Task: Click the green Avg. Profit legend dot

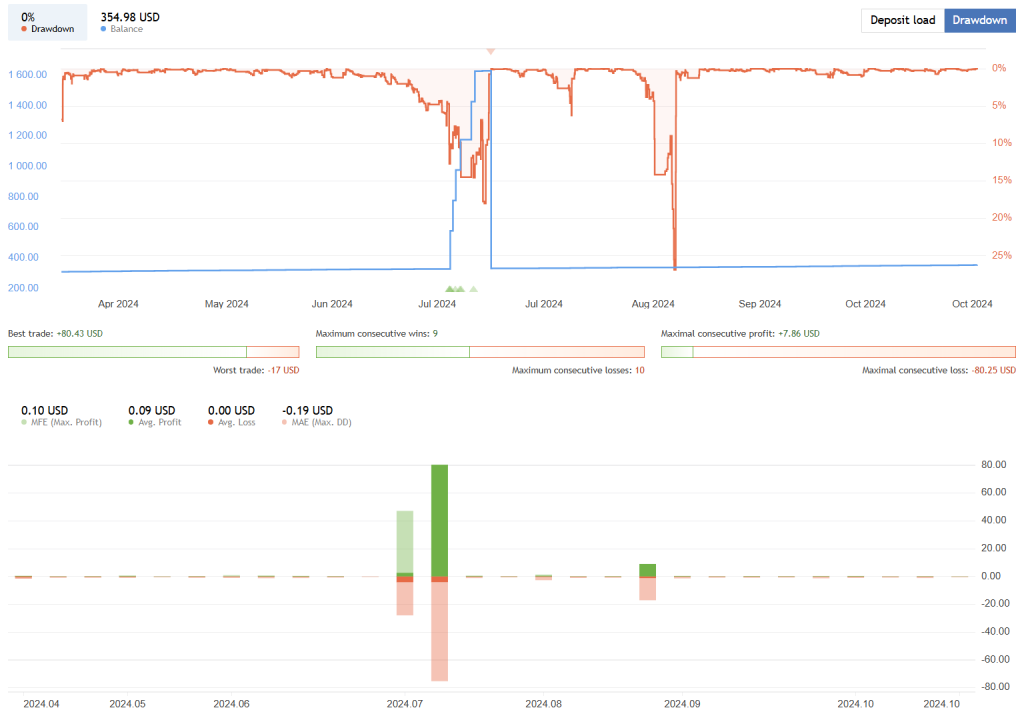Action: [x=132, y=422]
